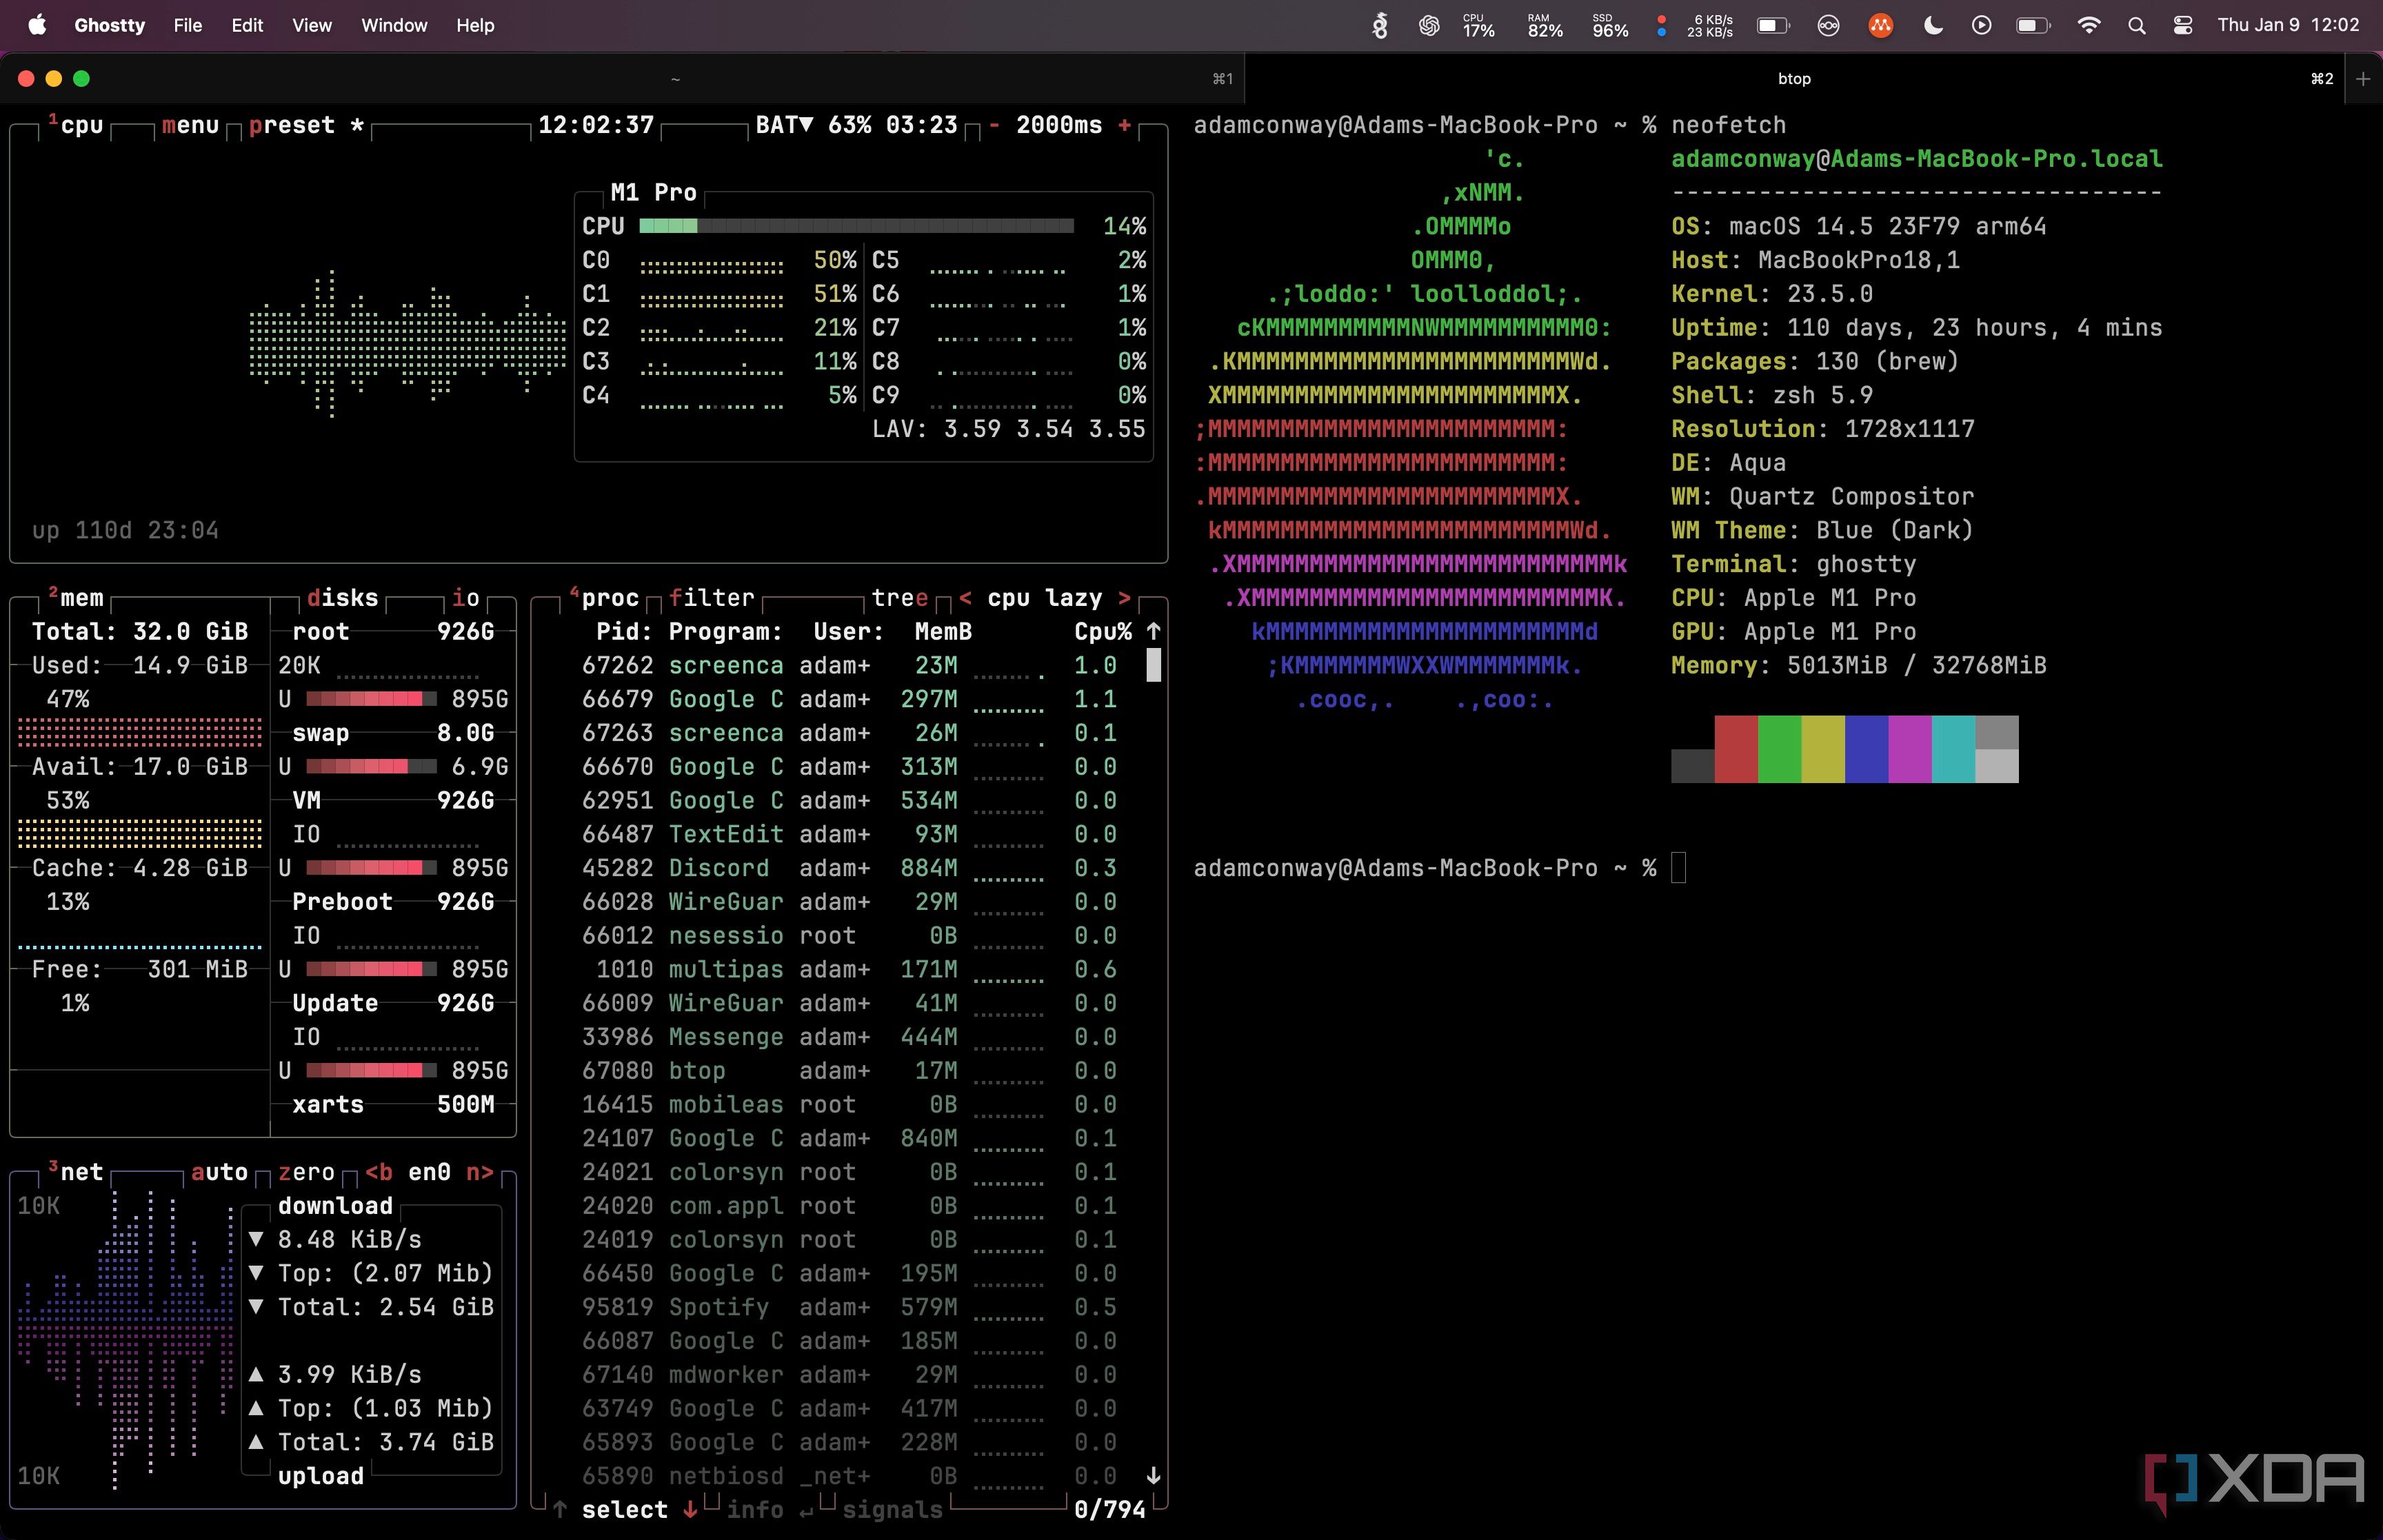Toggle the disks panel label

342,598
